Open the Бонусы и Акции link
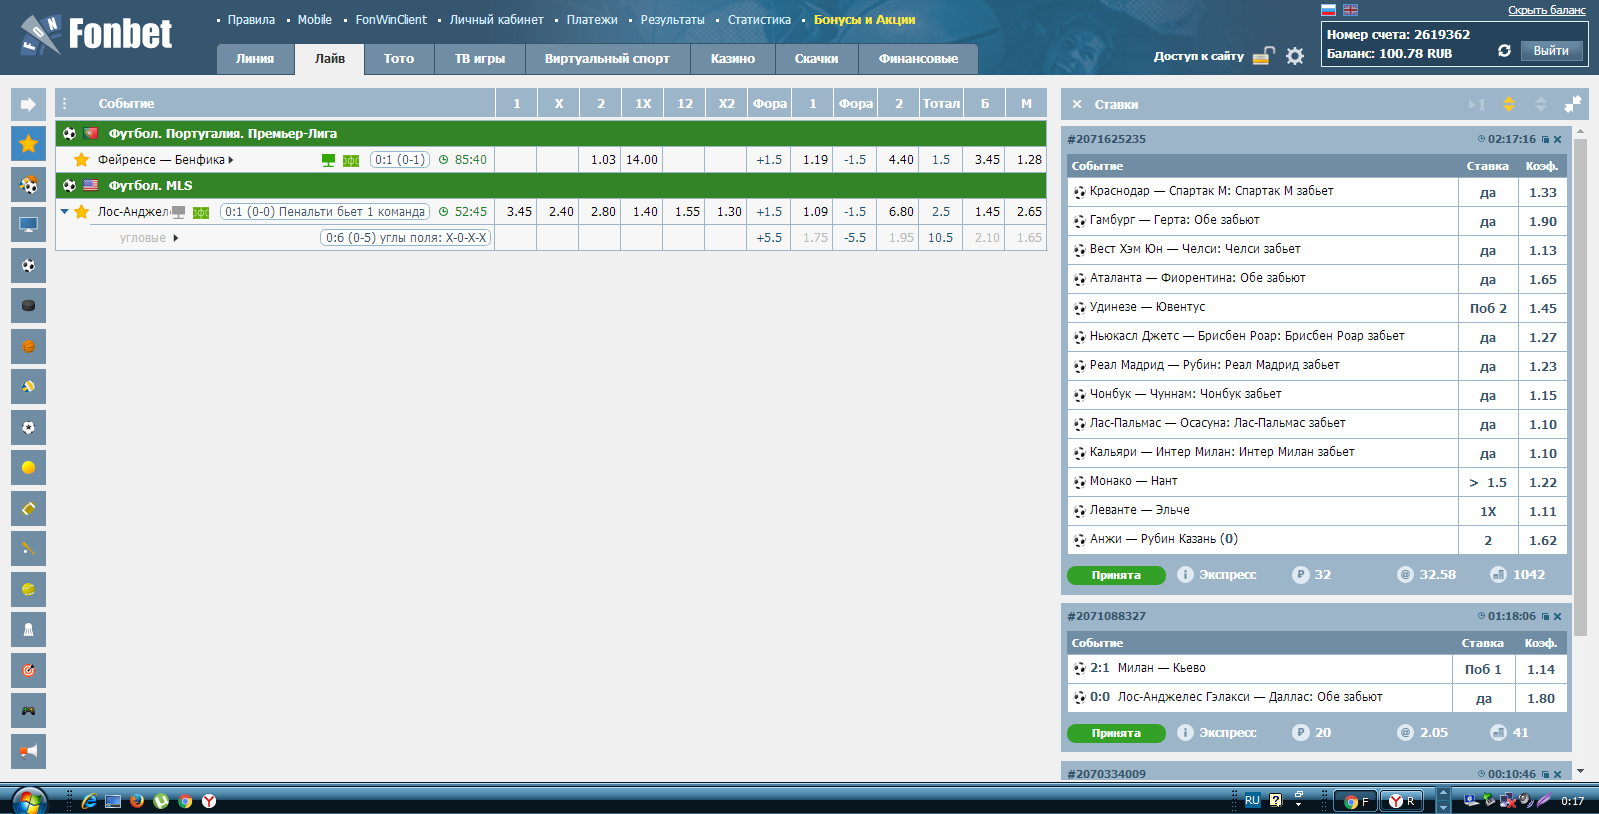 (864, 20)
